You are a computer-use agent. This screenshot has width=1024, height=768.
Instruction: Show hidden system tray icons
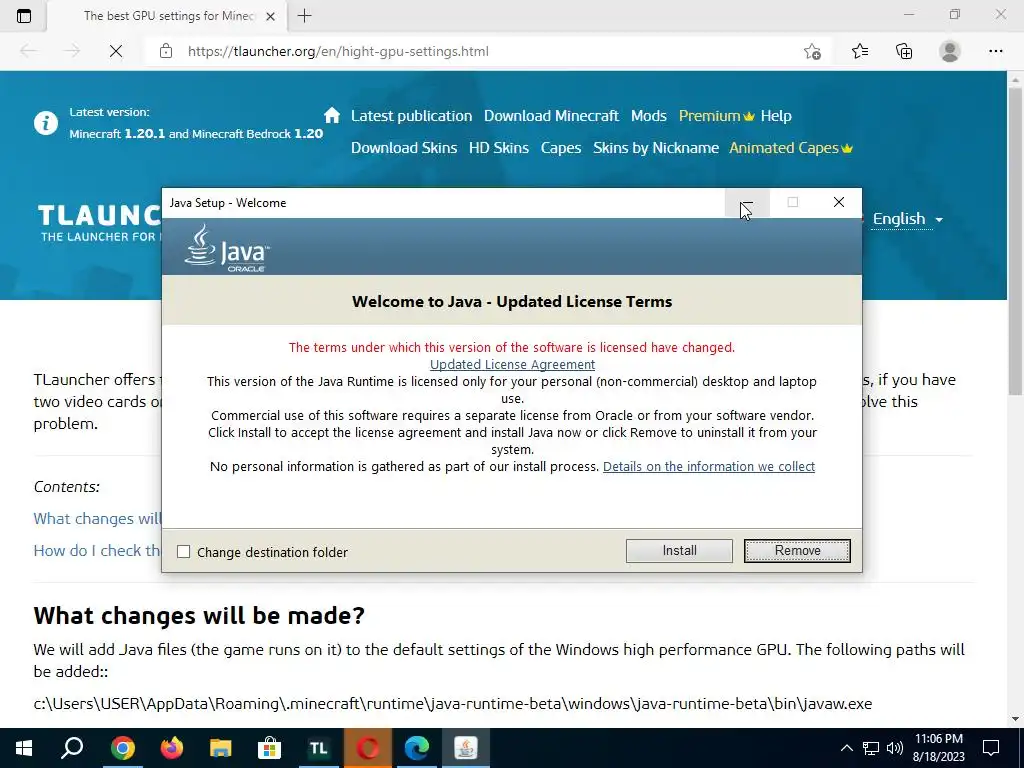click(846, 748)
